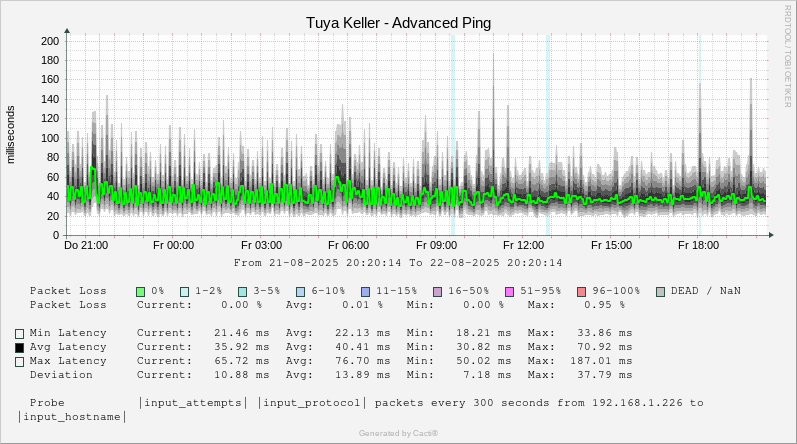This screenshot has height=444, width=797.
Task: Click the DEAD / NaN gray swatch
Action: pos(661,292)
